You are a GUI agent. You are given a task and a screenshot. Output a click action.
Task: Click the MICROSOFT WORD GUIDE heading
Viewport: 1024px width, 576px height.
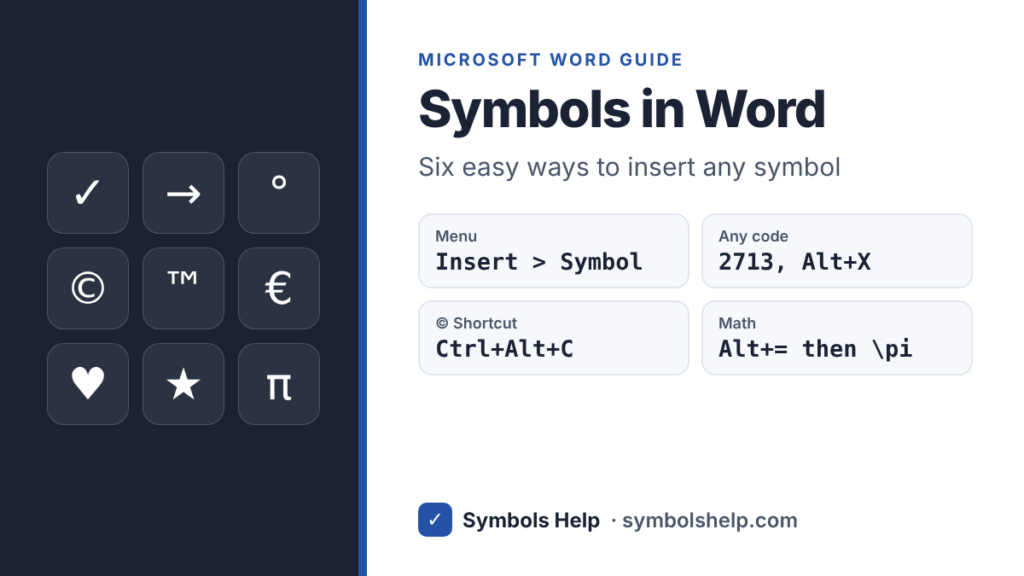[551, 60]
